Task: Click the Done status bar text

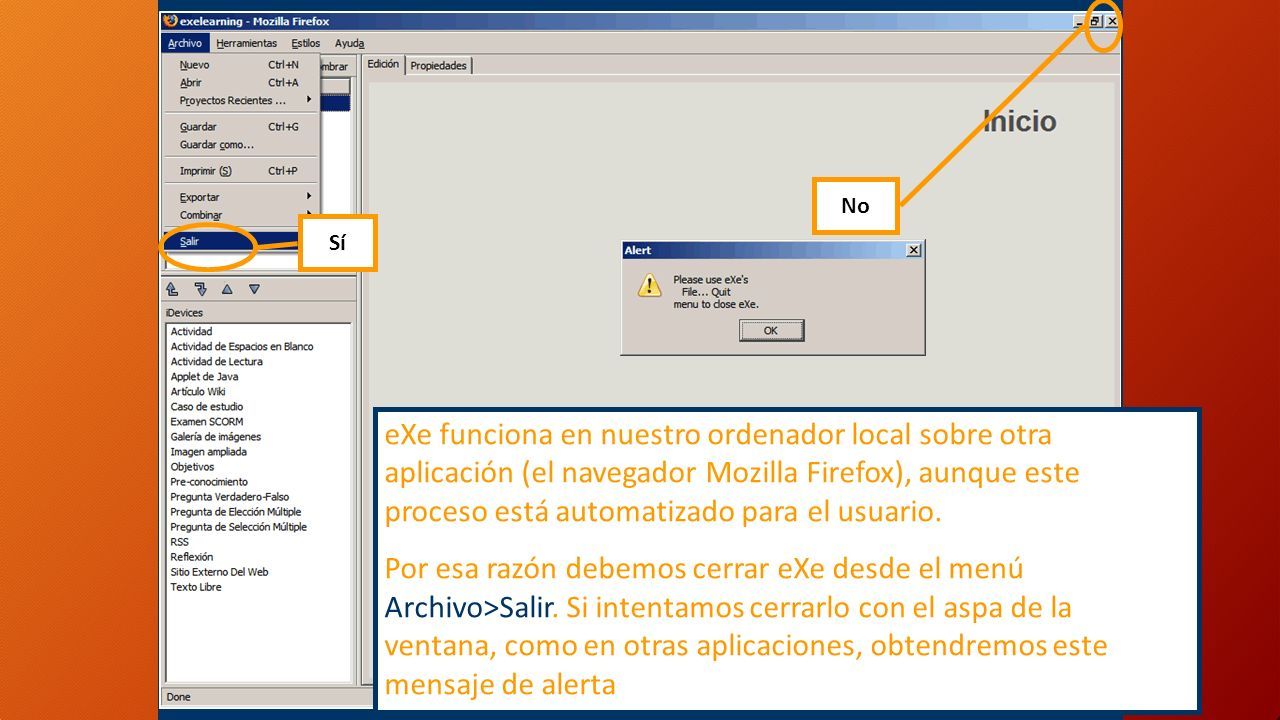Action: coord(179,697)
